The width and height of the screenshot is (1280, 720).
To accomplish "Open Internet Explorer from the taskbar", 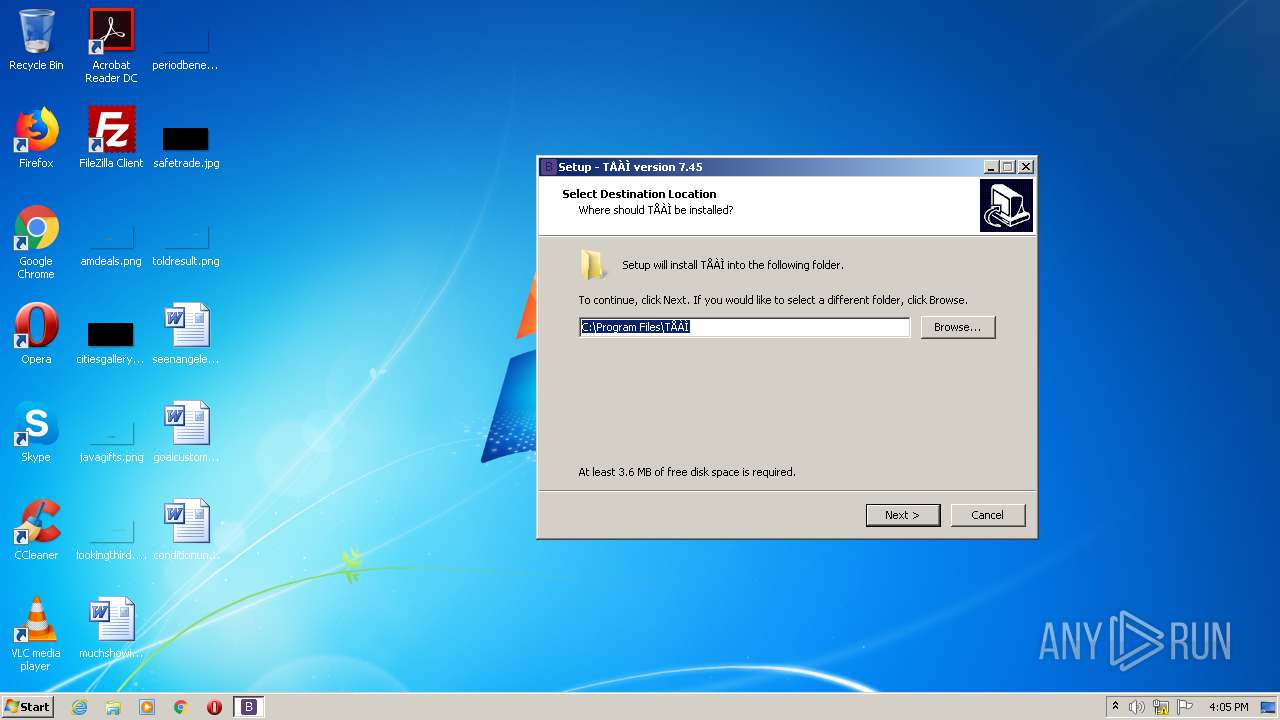I will (x=79, y=707).
